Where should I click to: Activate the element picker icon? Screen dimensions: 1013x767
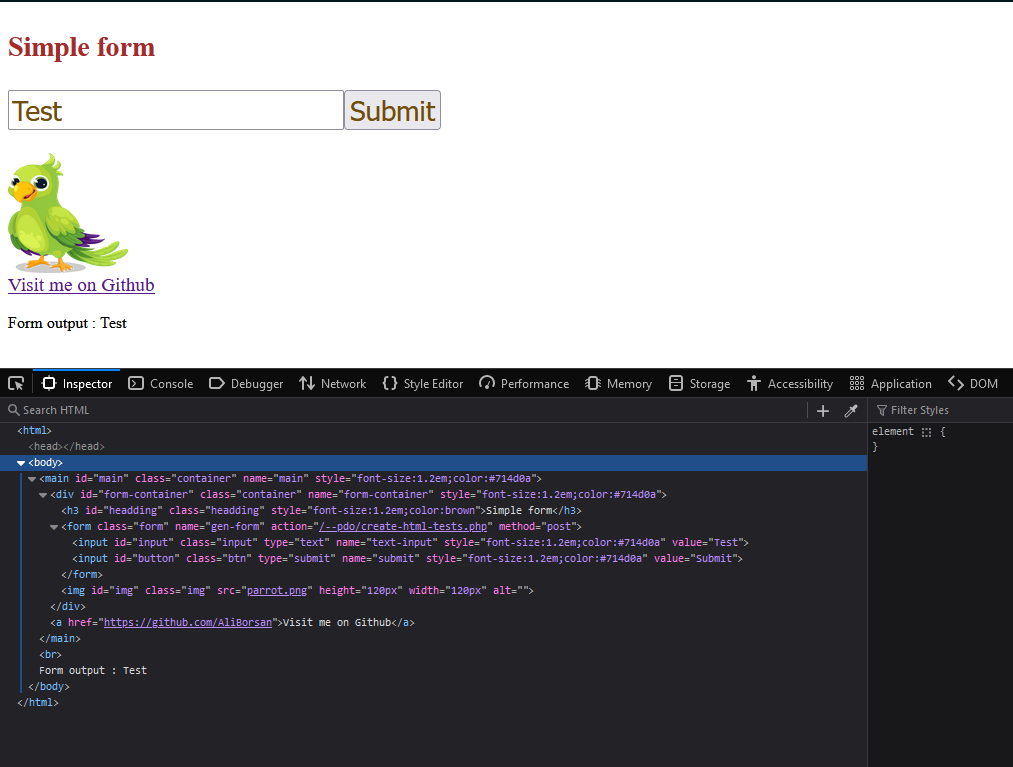pyautogui.click(x=16, y=384)
